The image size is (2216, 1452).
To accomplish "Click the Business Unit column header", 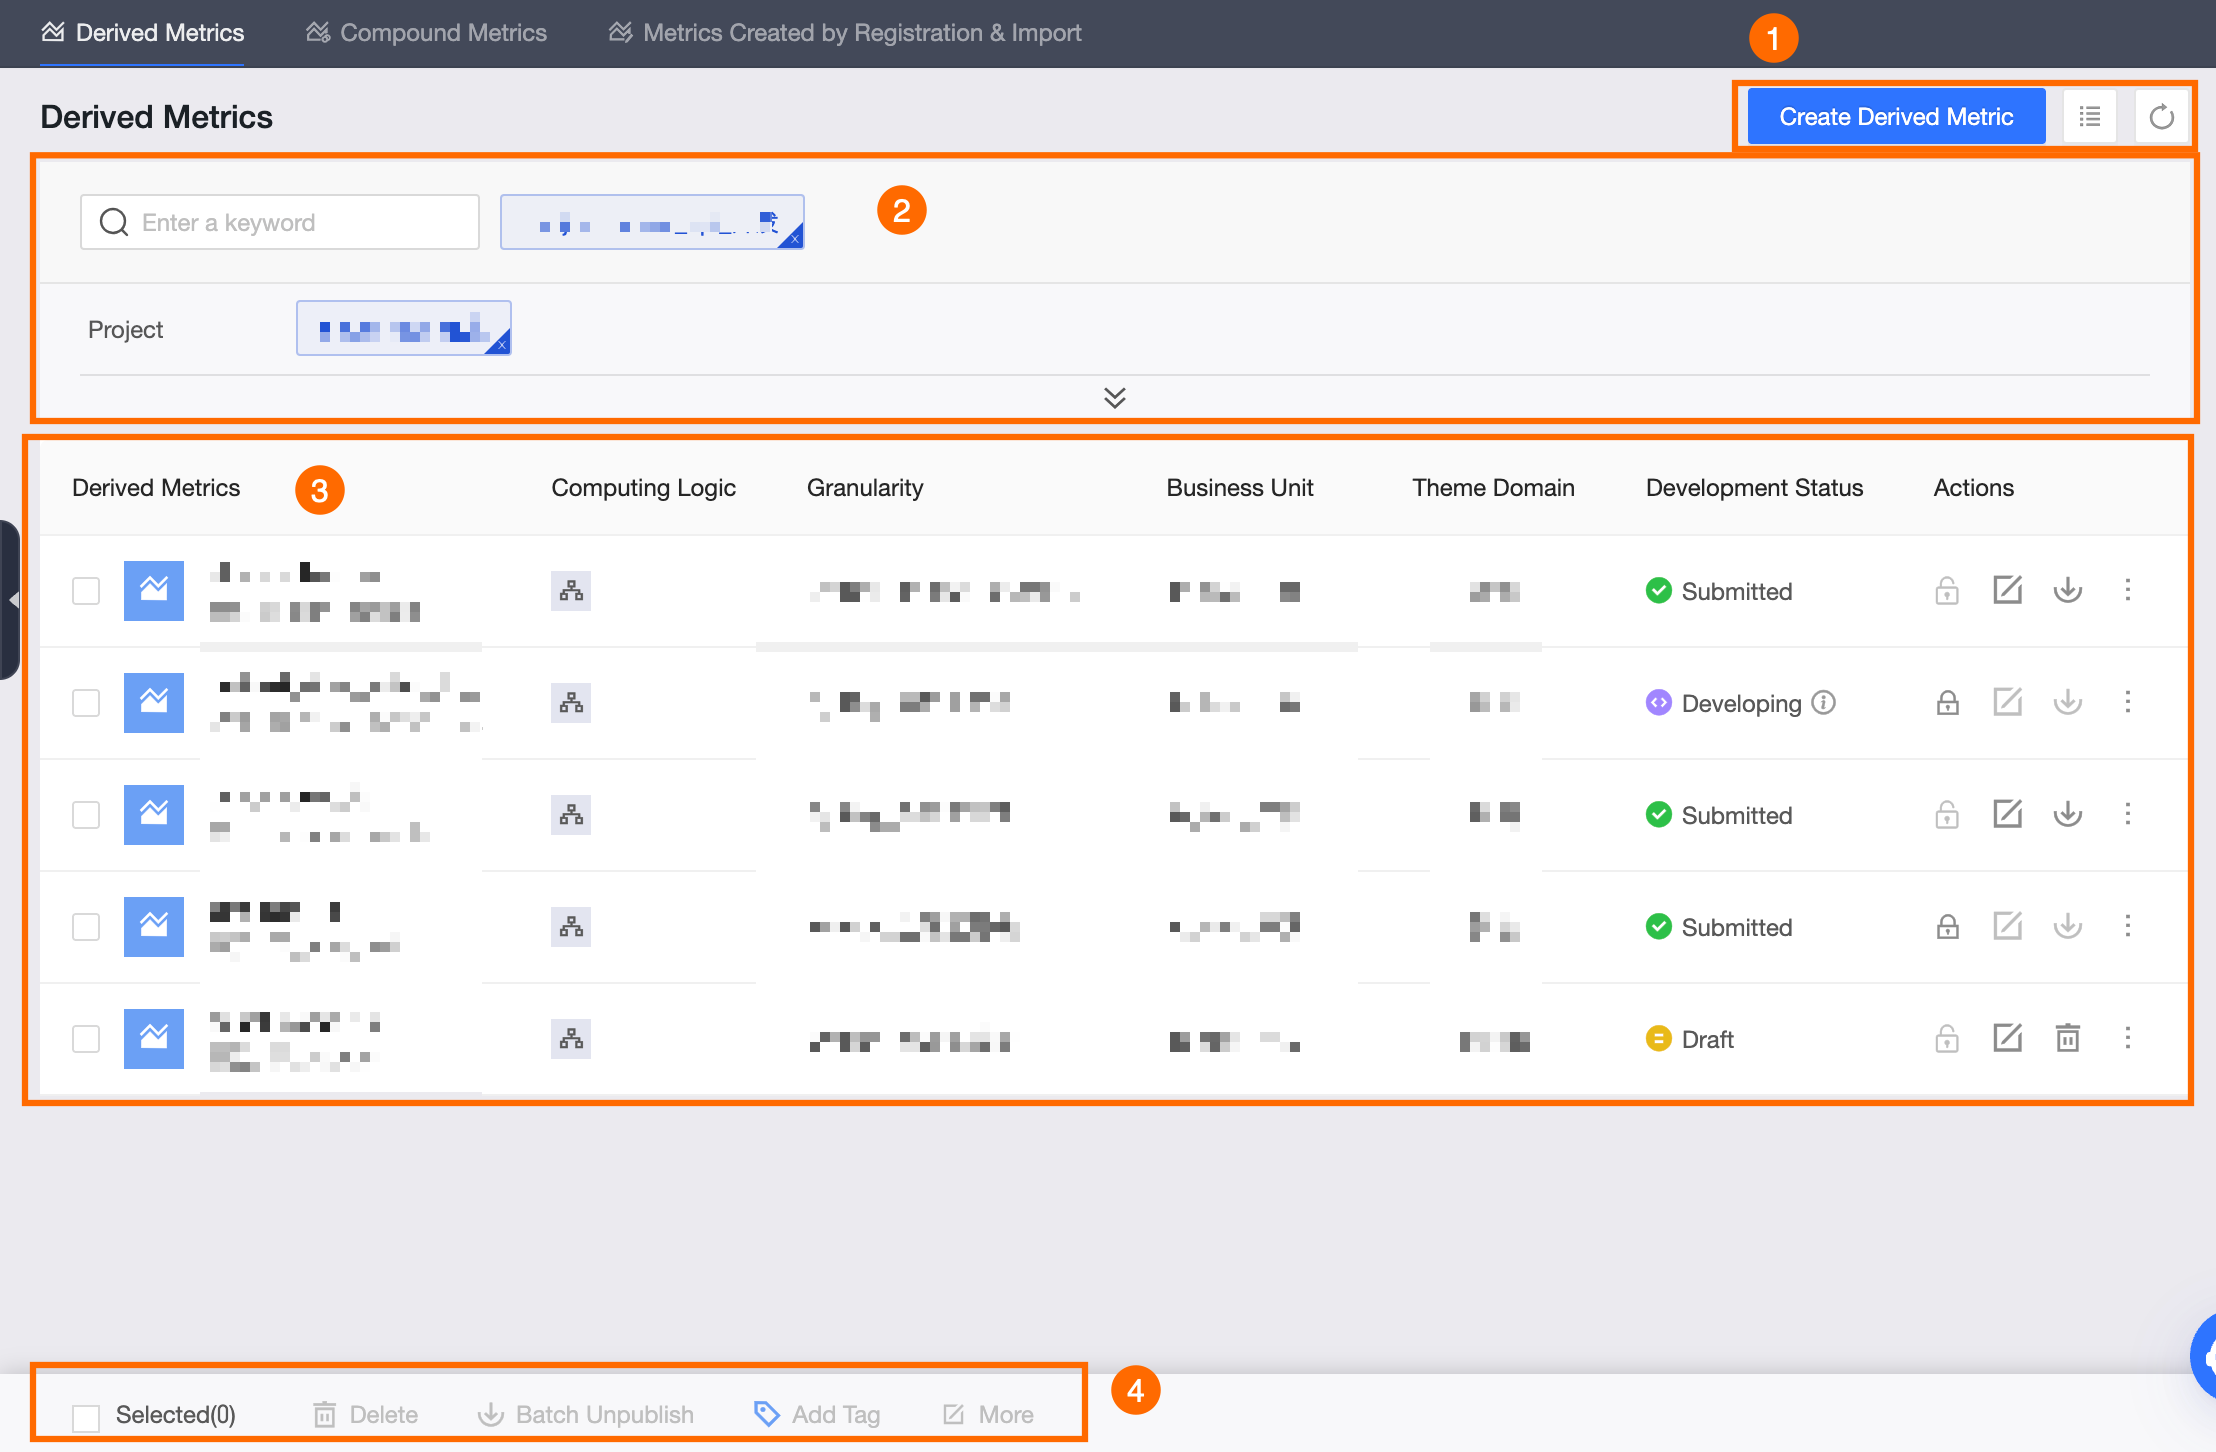I will (x=1240, y=488).
